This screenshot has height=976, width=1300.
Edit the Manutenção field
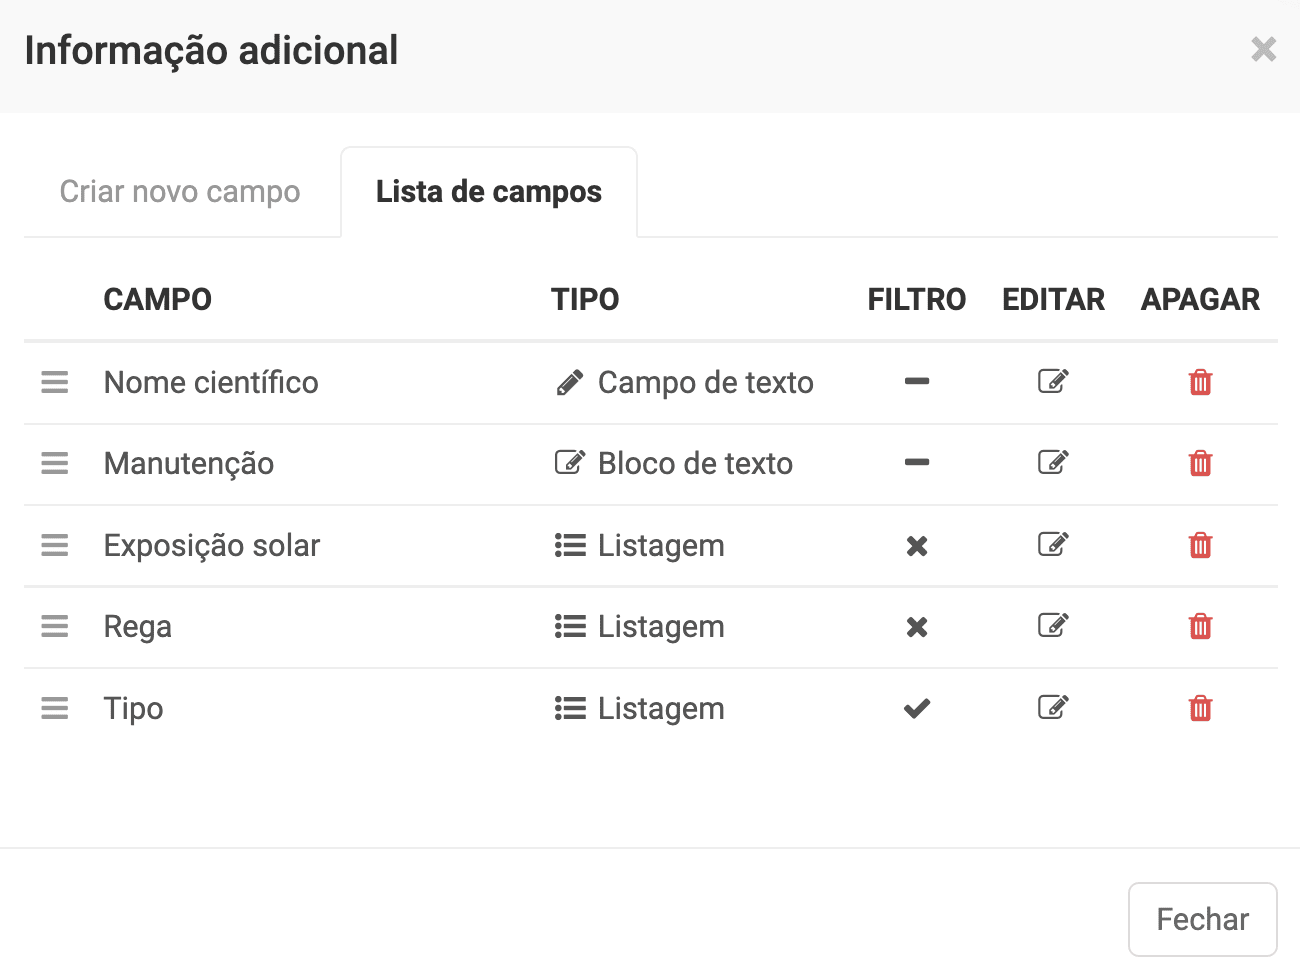[x=1053, y=462]
